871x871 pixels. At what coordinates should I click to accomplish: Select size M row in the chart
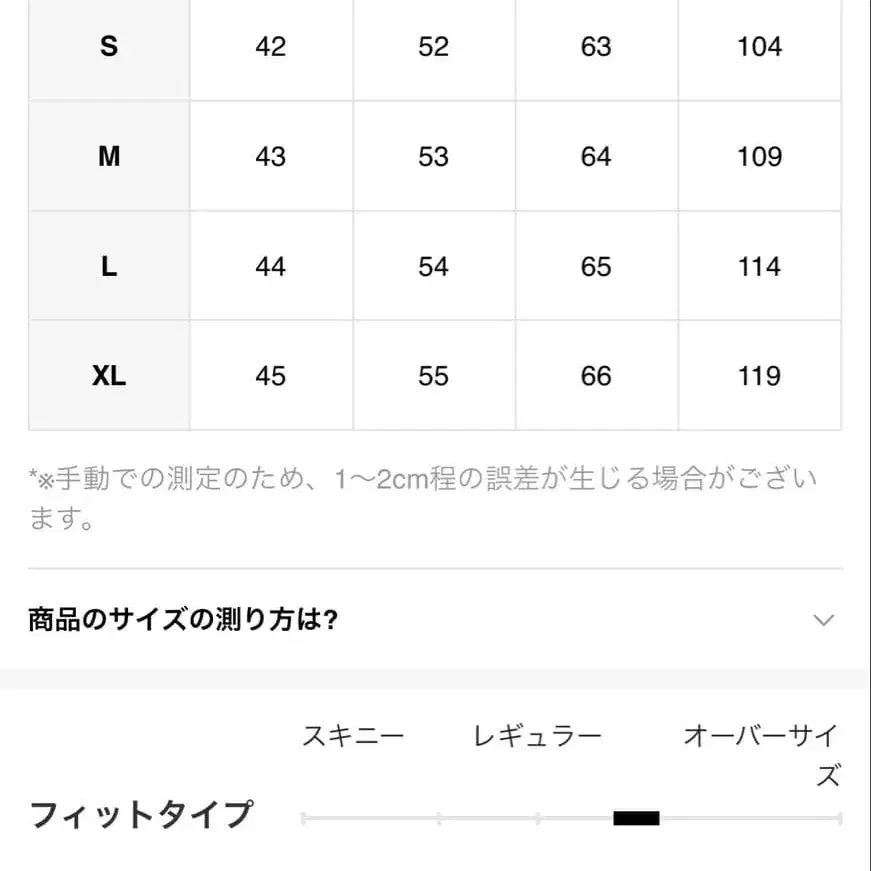point(108,156)
